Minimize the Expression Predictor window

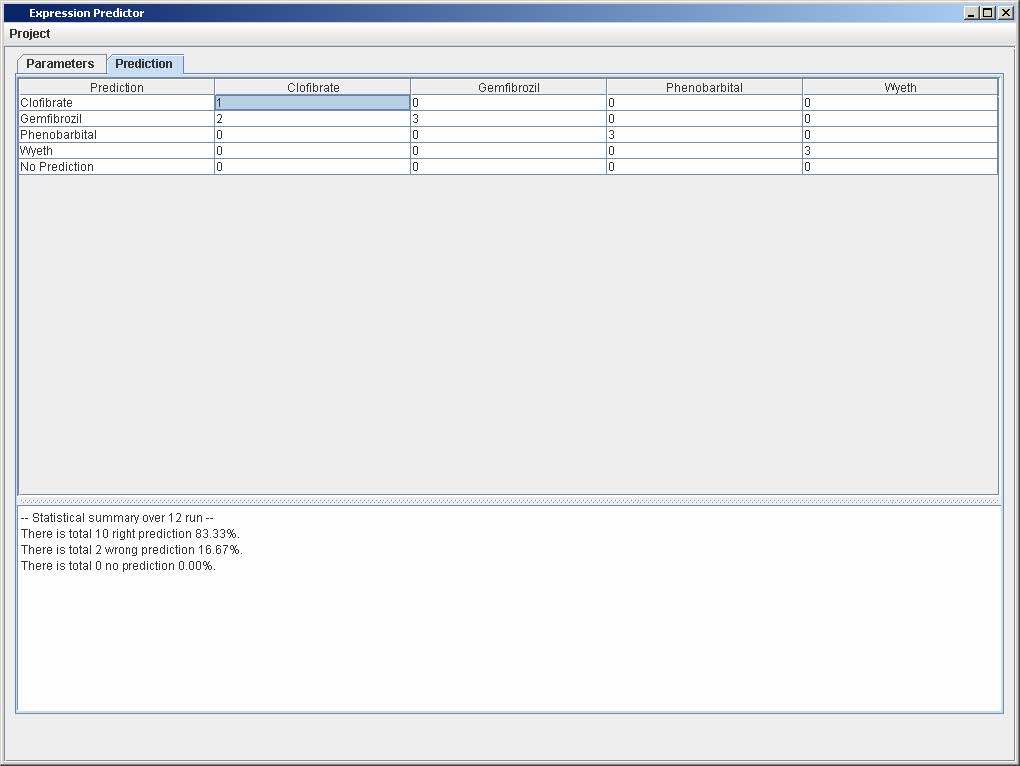click(971, 13)
